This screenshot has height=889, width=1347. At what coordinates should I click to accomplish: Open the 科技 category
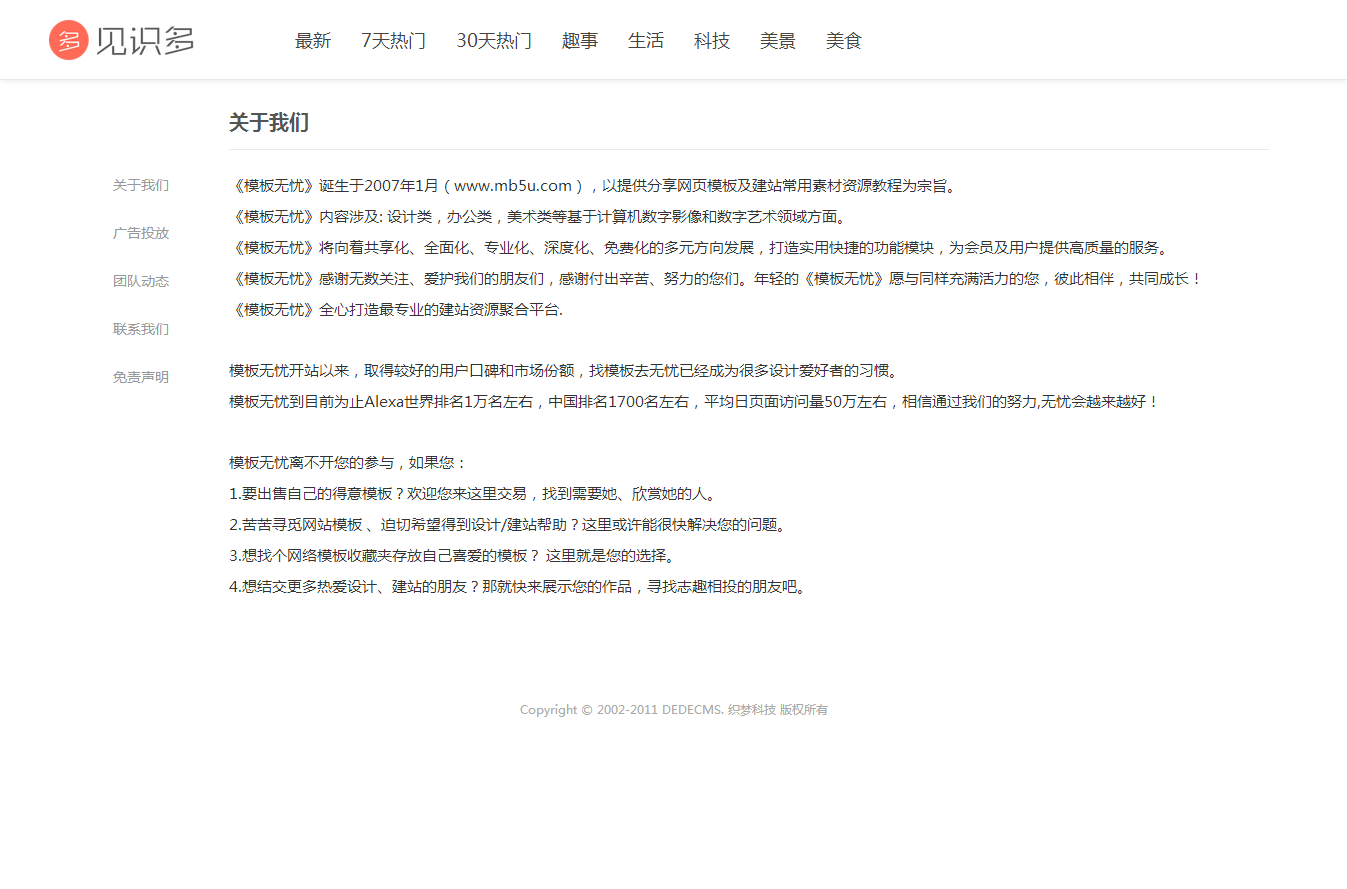(x=712, y=41)
